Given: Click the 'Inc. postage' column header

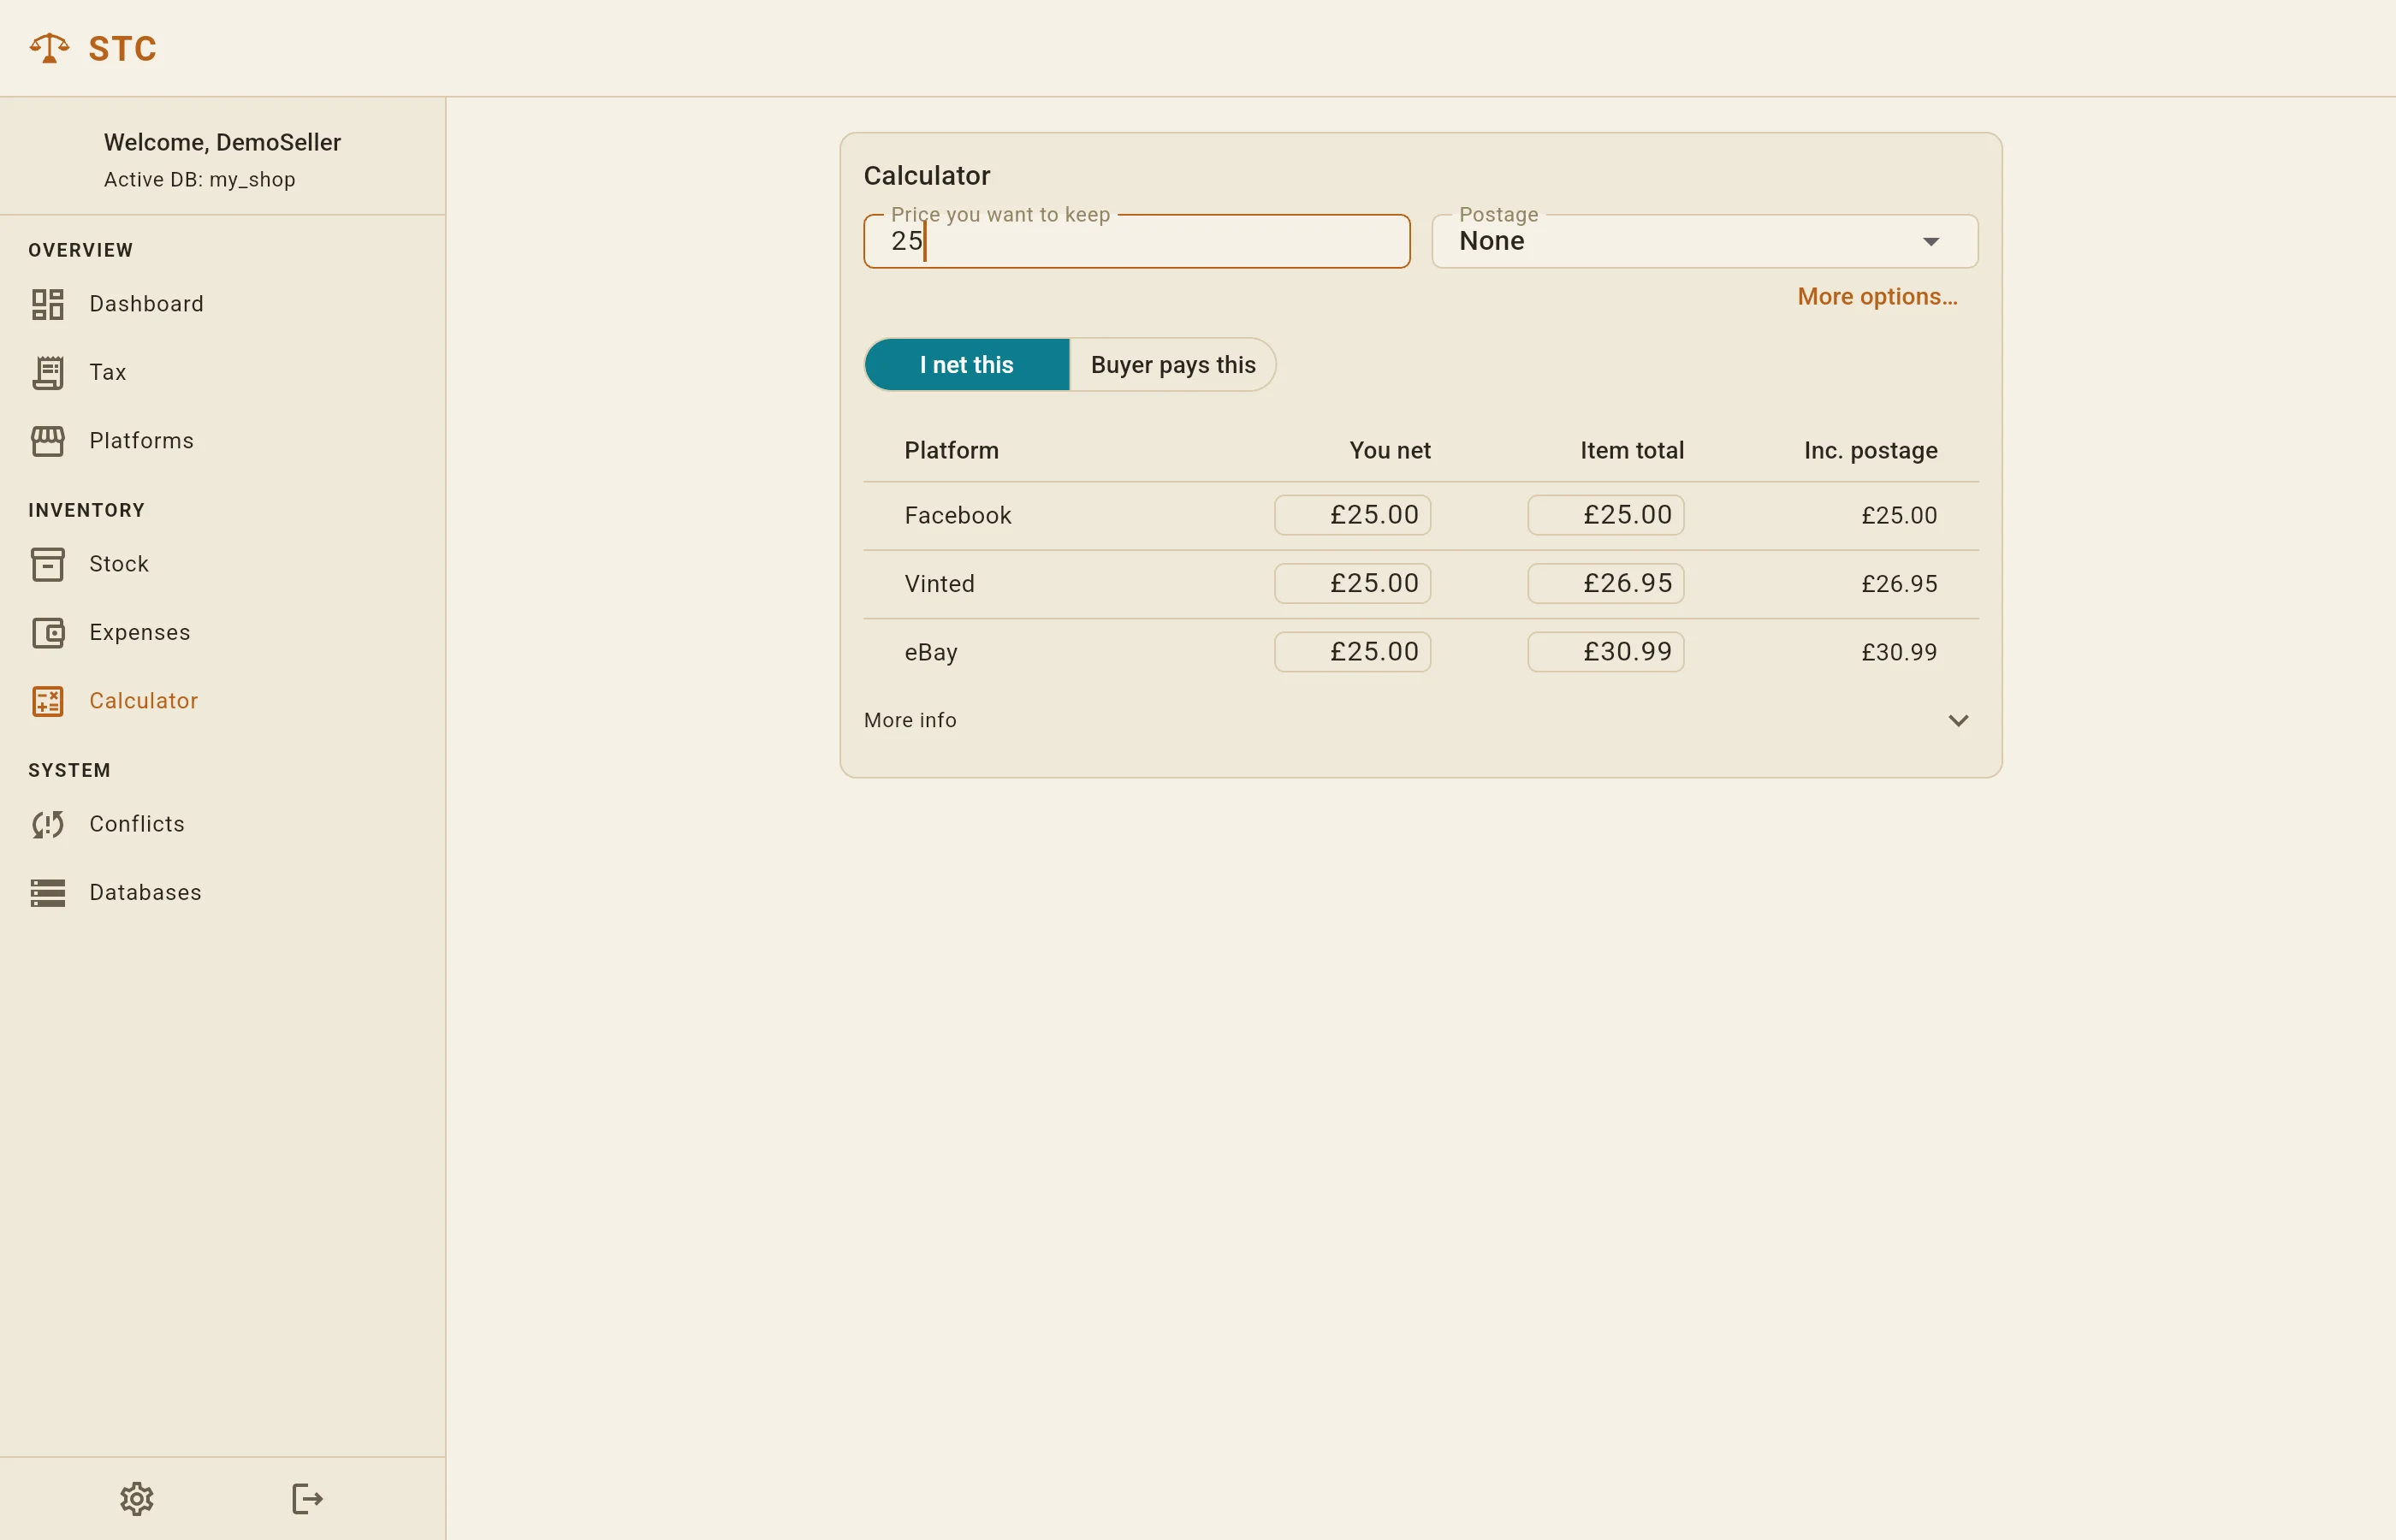Looking at the screenshot, I should tap(1870, 451).
